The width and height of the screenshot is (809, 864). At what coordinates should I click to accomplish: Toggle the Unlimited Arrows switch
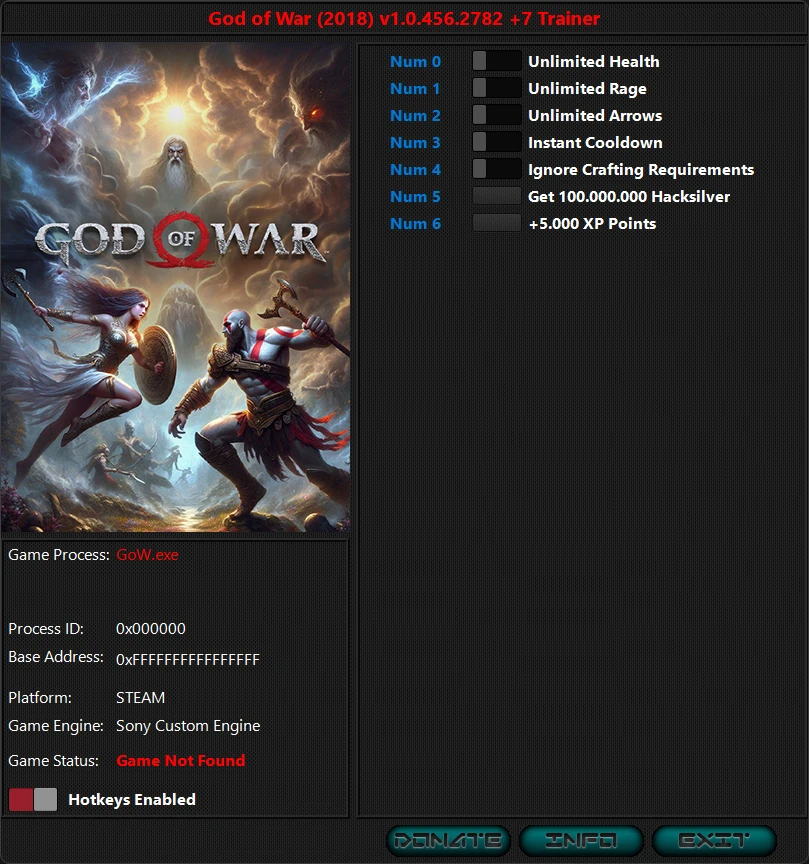pyautogui.click(x=497, y=115)
